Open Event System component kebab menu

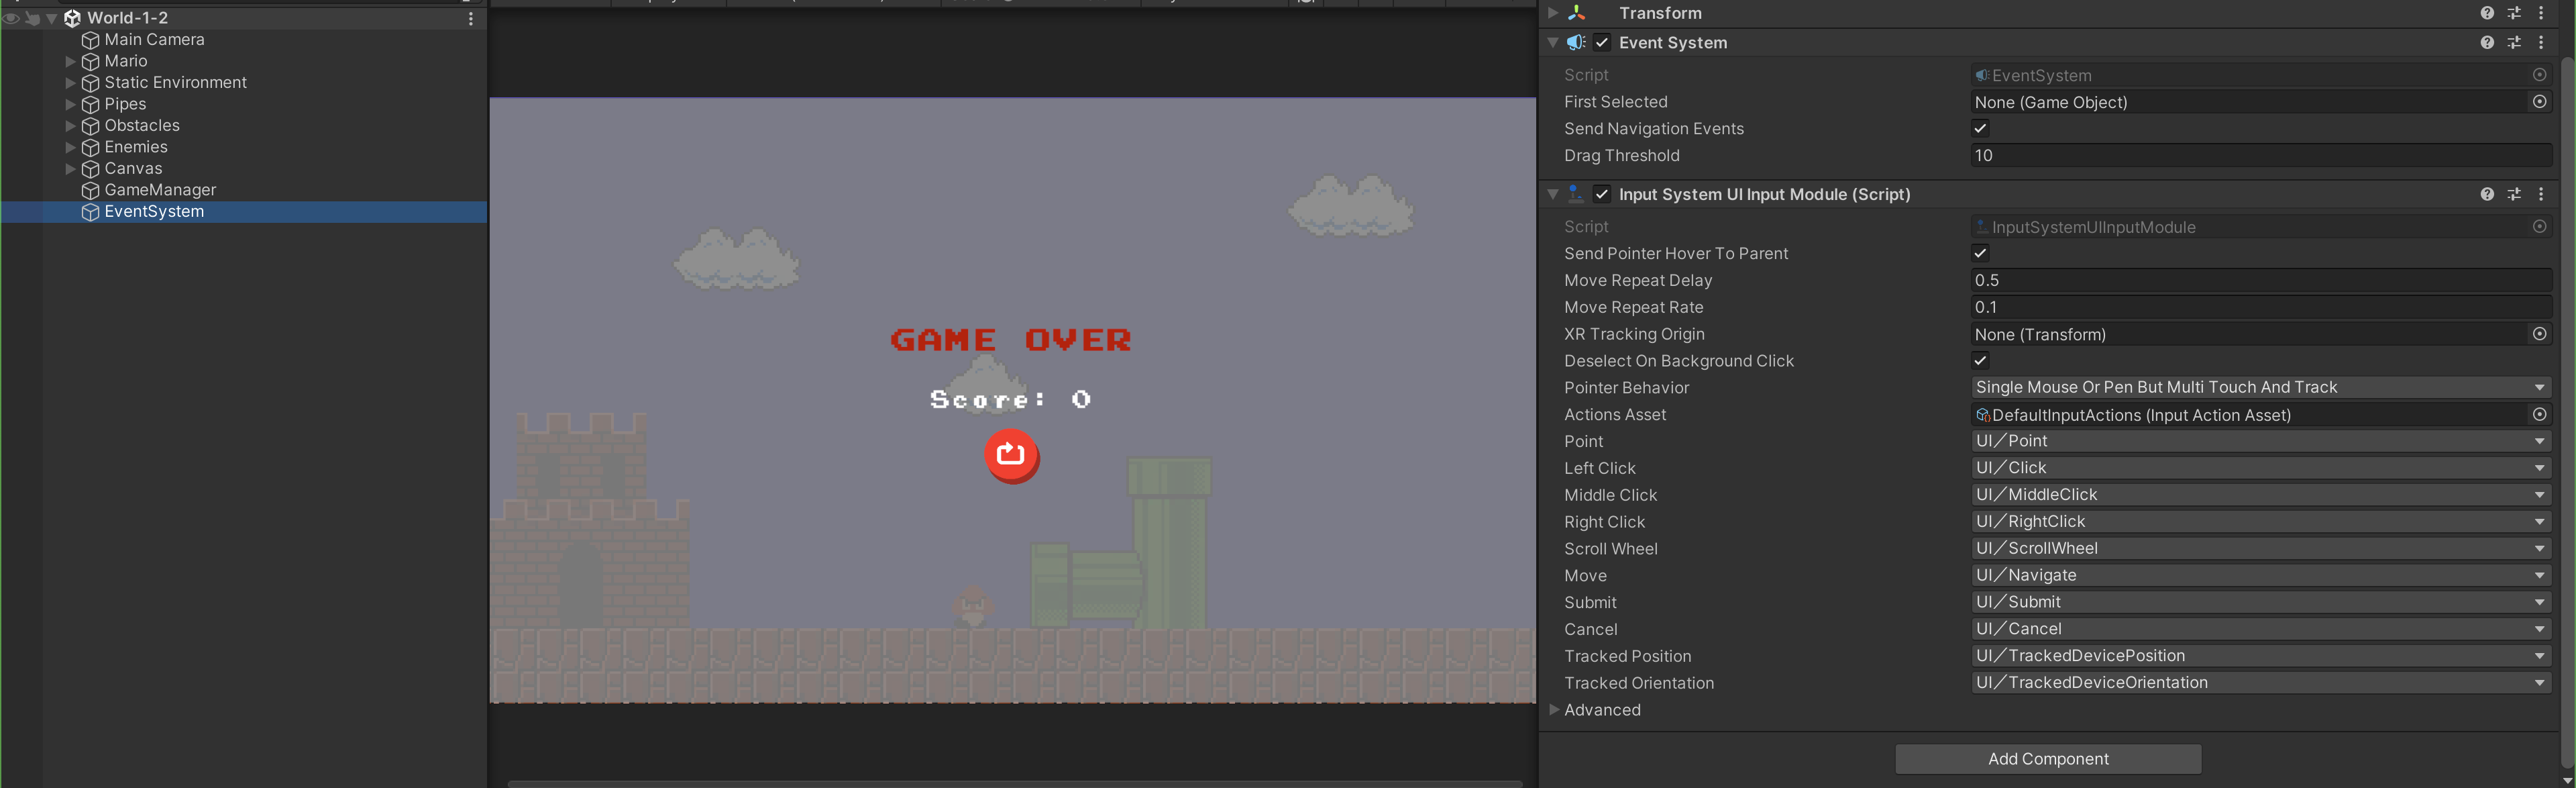(x=2541, y=43)
